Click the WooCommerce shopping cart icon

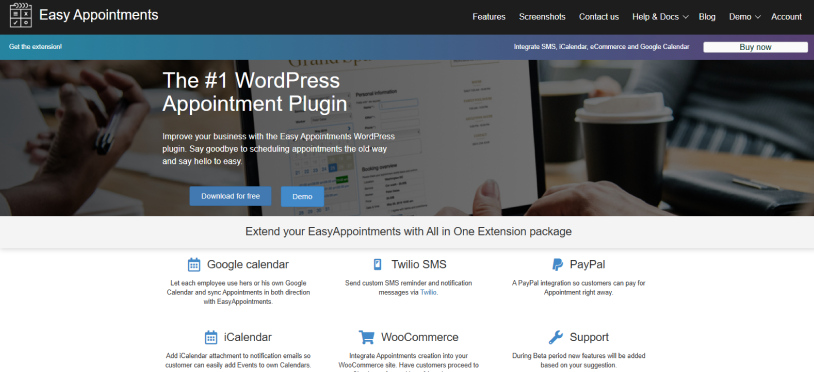point(367,337)
